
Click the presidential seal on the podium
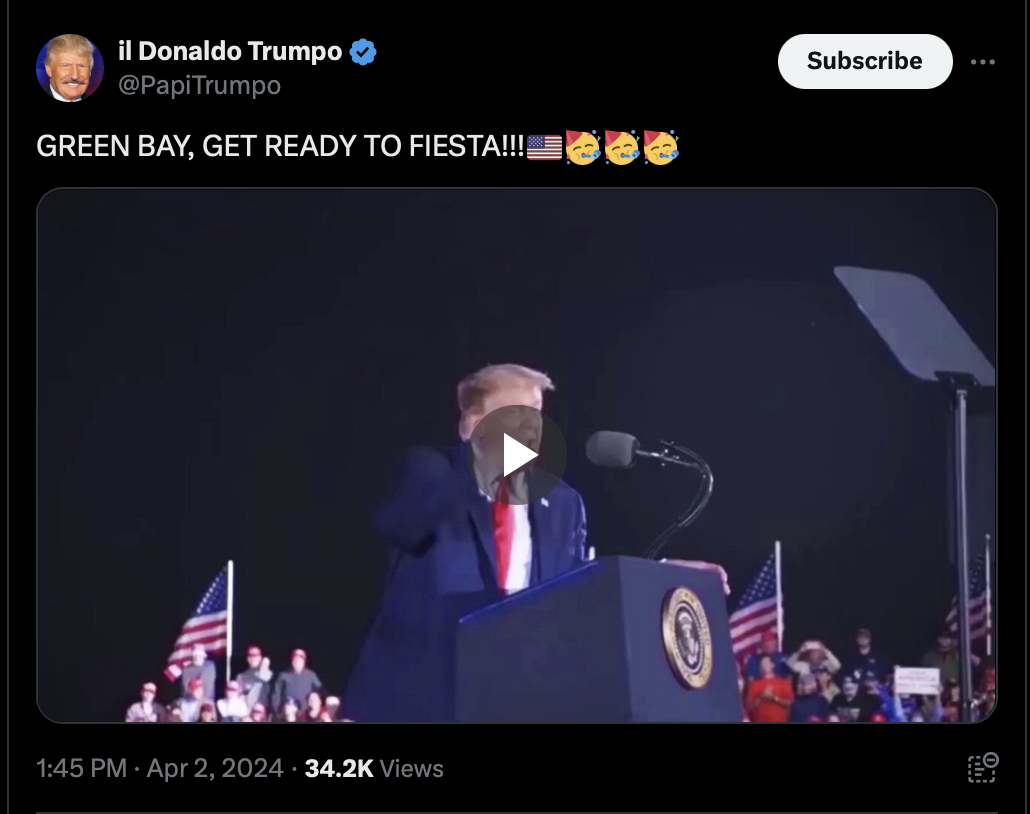[x=686, y=637]
